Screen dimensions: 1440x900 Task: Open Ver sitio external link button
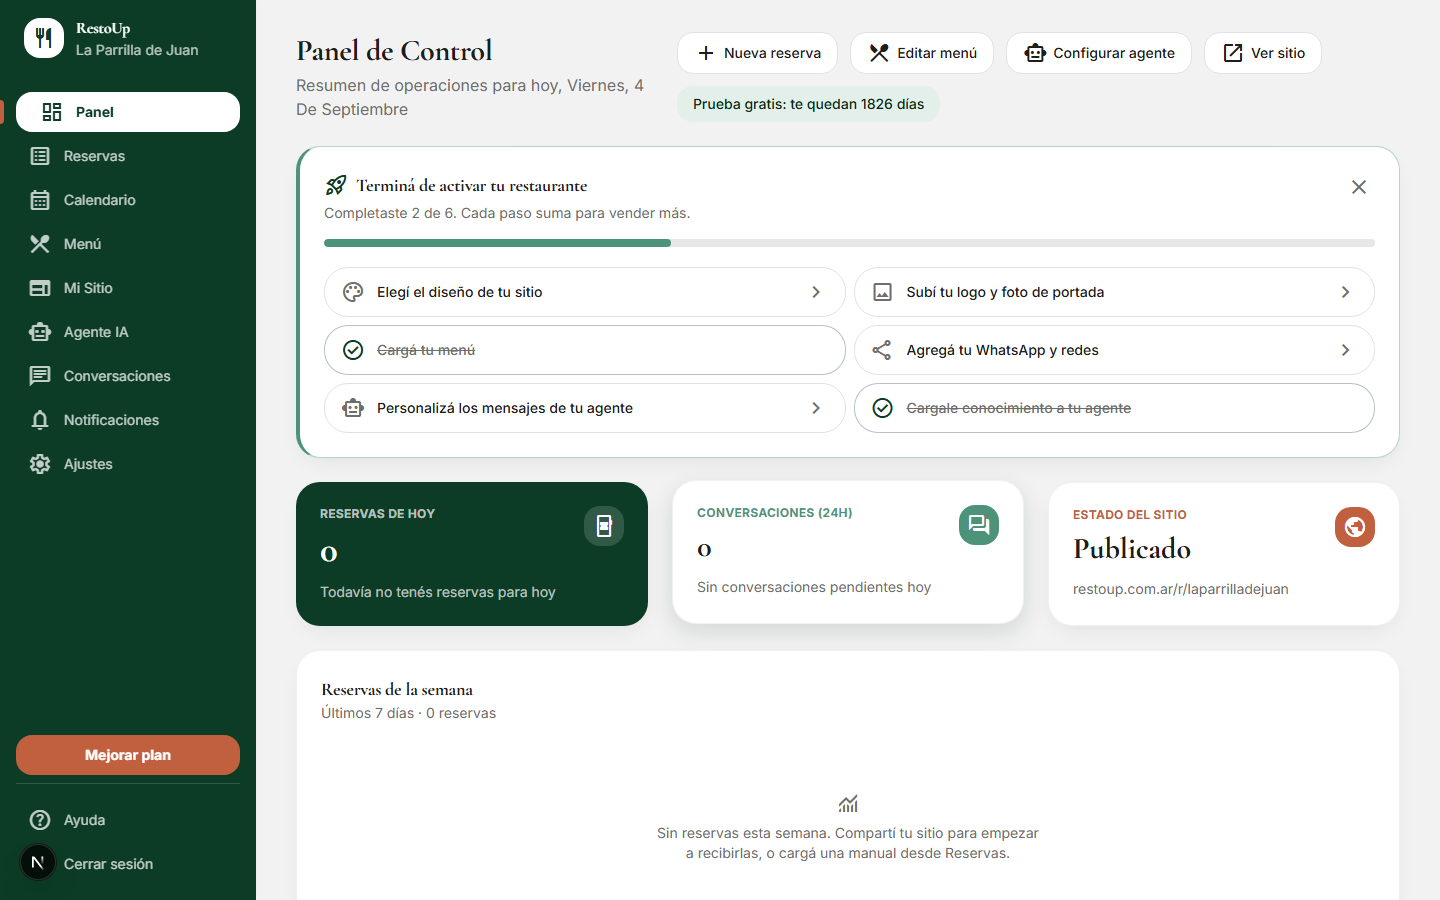pos(1263,53)
